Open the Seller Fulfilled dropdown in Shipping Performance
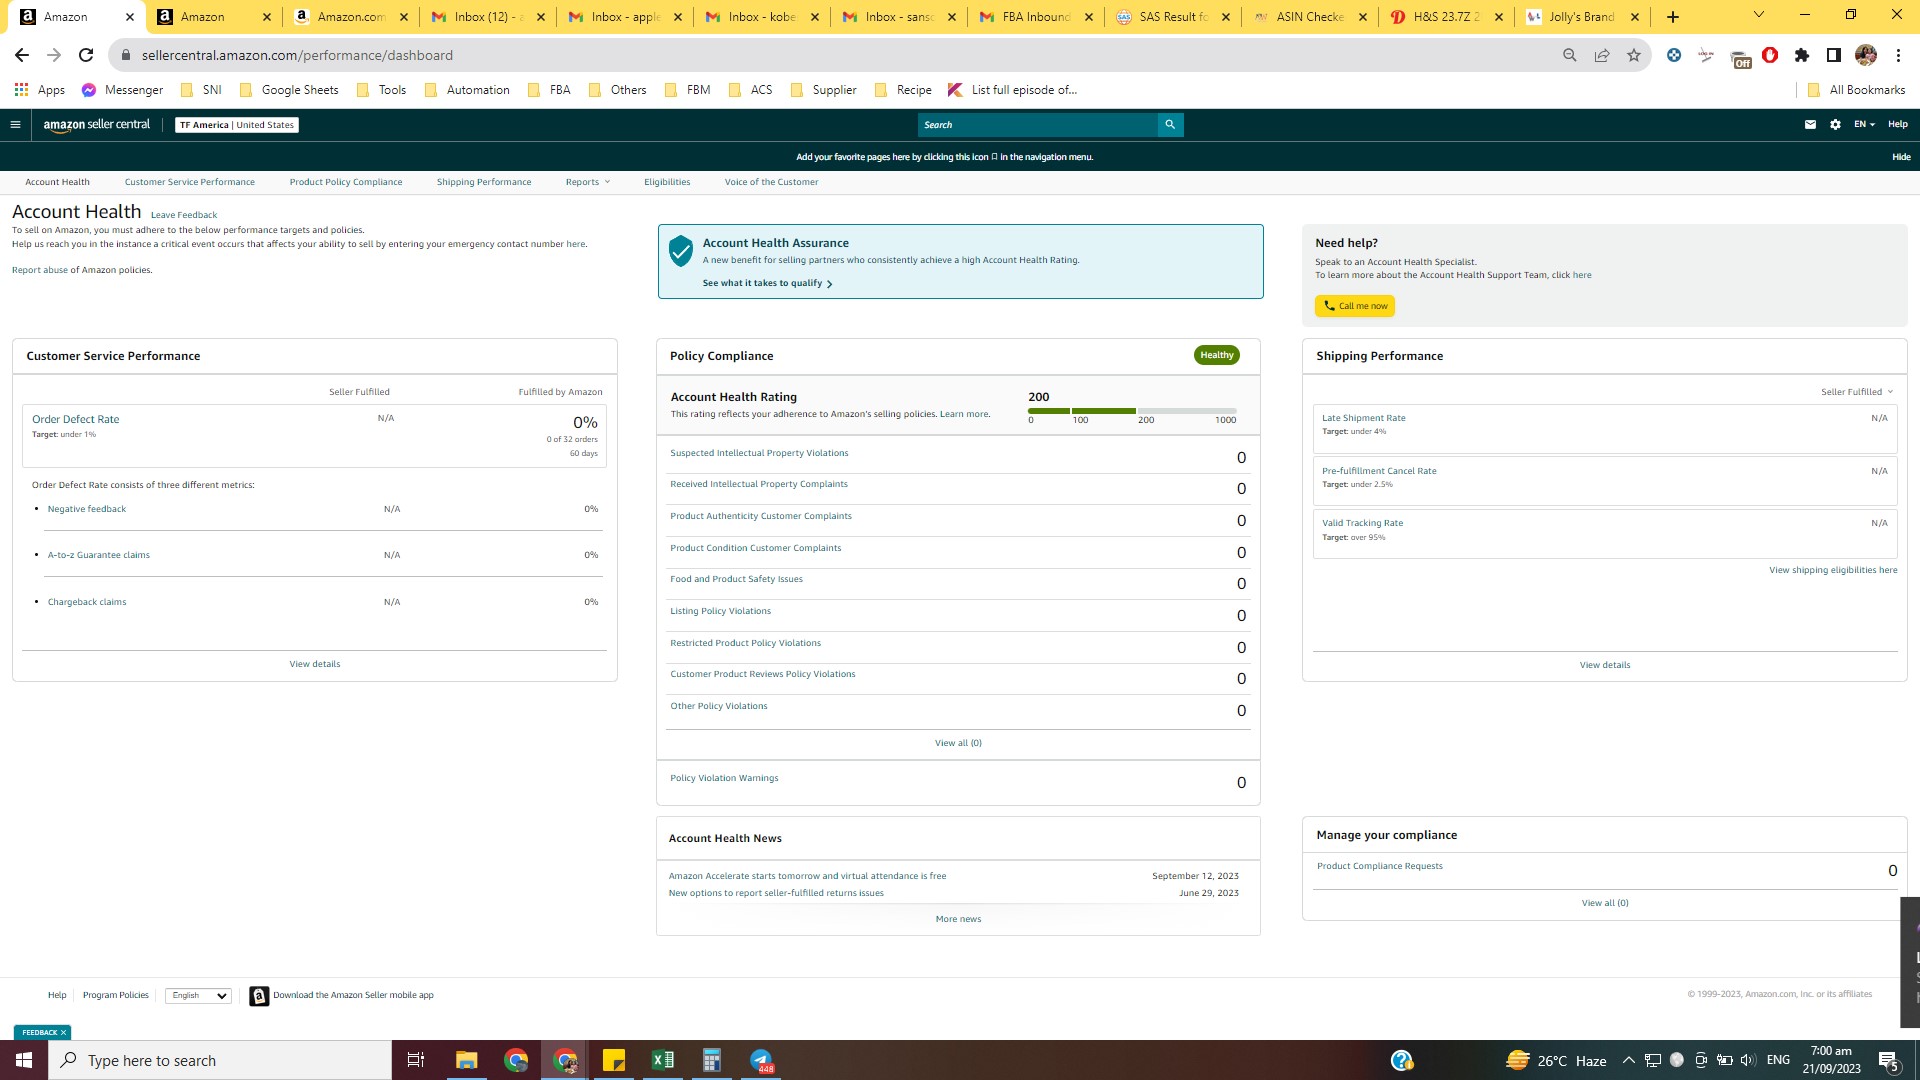Image resolution: width=1920 pixels, height=1080 pixels. coord(1857,392)
